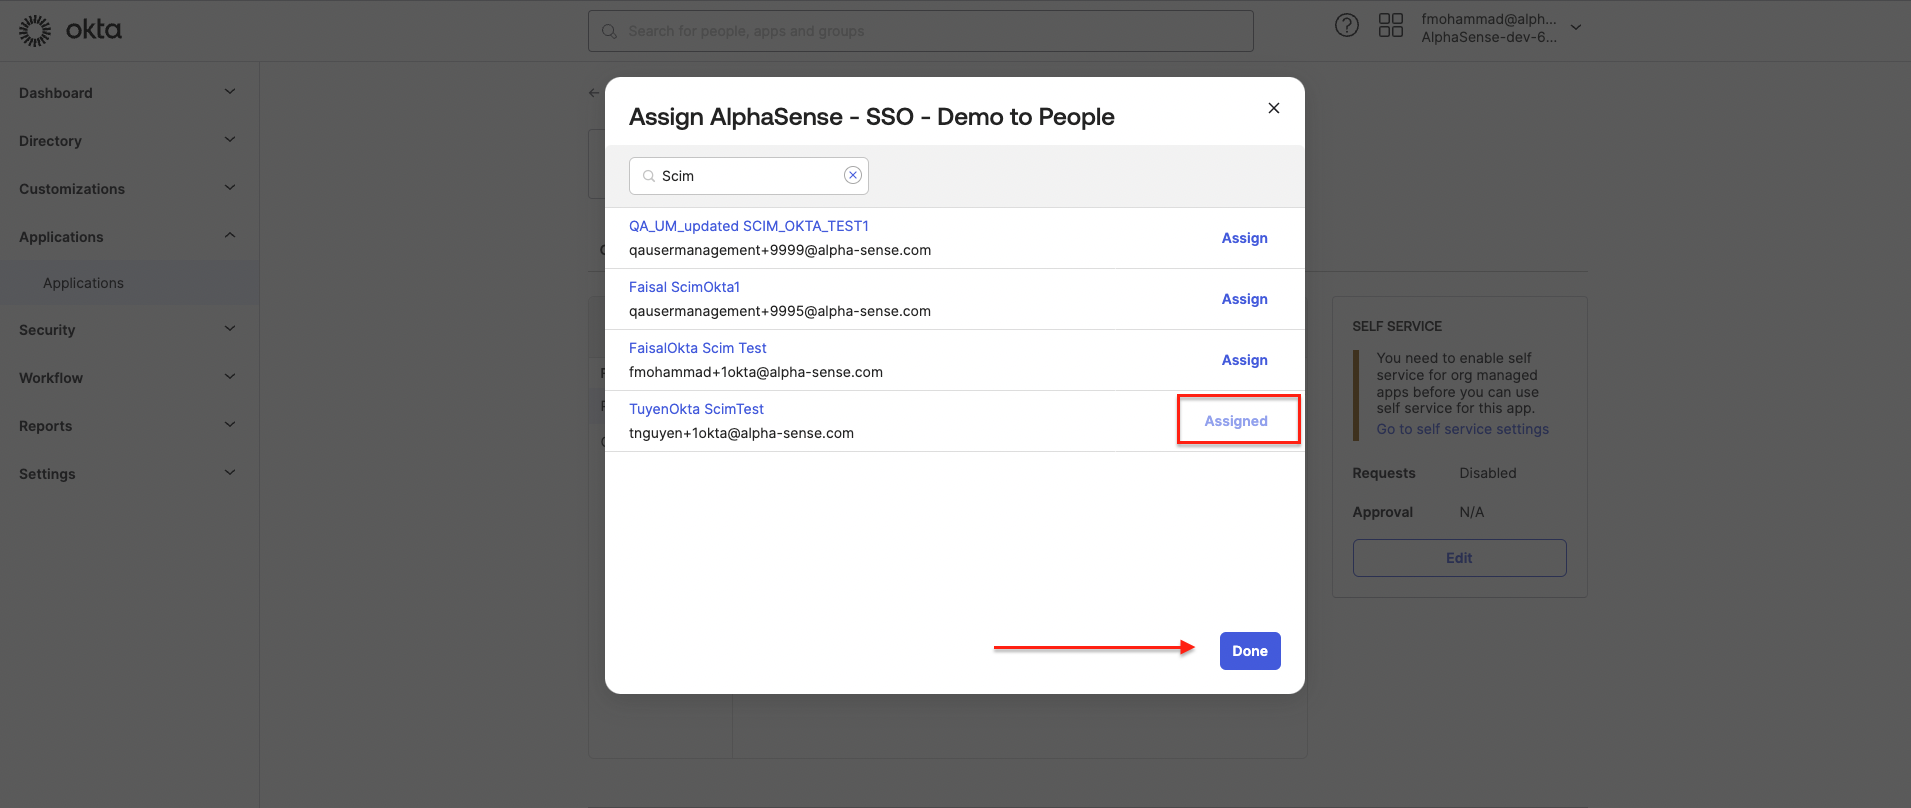1911x808 pixels.
Task: Assign Faisal ScimOkta1 user
Action: click(x=1244, y=299)
